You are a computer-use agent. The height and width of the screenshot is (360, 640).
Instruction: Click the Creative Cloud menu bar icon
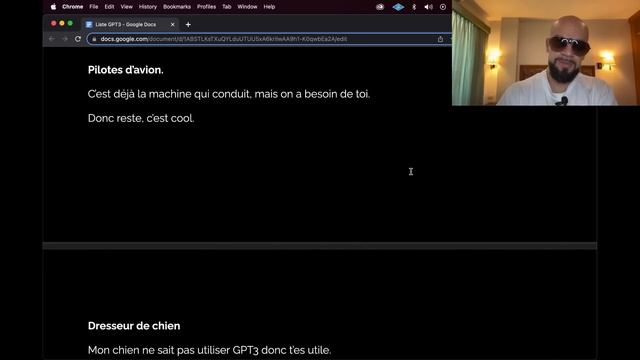pyautogui.click(x=380, y=7)
